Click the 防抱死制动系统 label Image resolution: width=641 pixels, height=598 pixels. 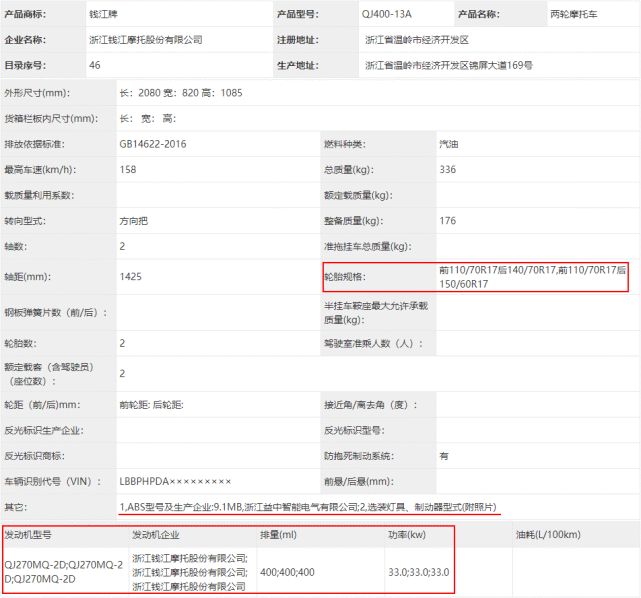pos(359,456)
